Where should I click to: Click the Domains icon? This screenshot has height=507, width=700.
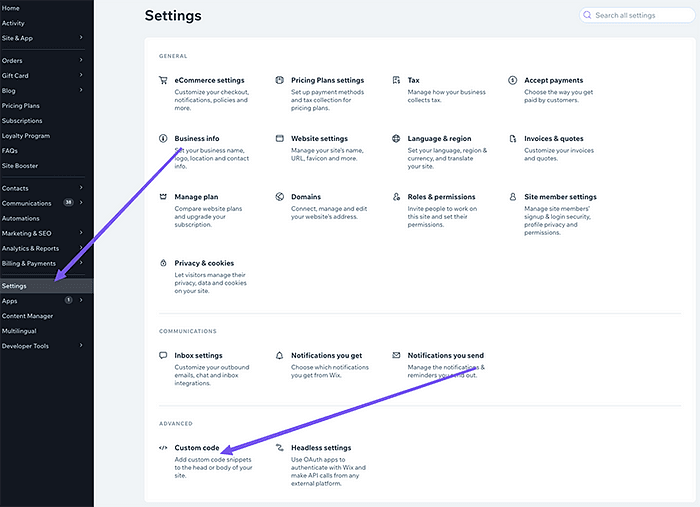(x=280, y=197)
